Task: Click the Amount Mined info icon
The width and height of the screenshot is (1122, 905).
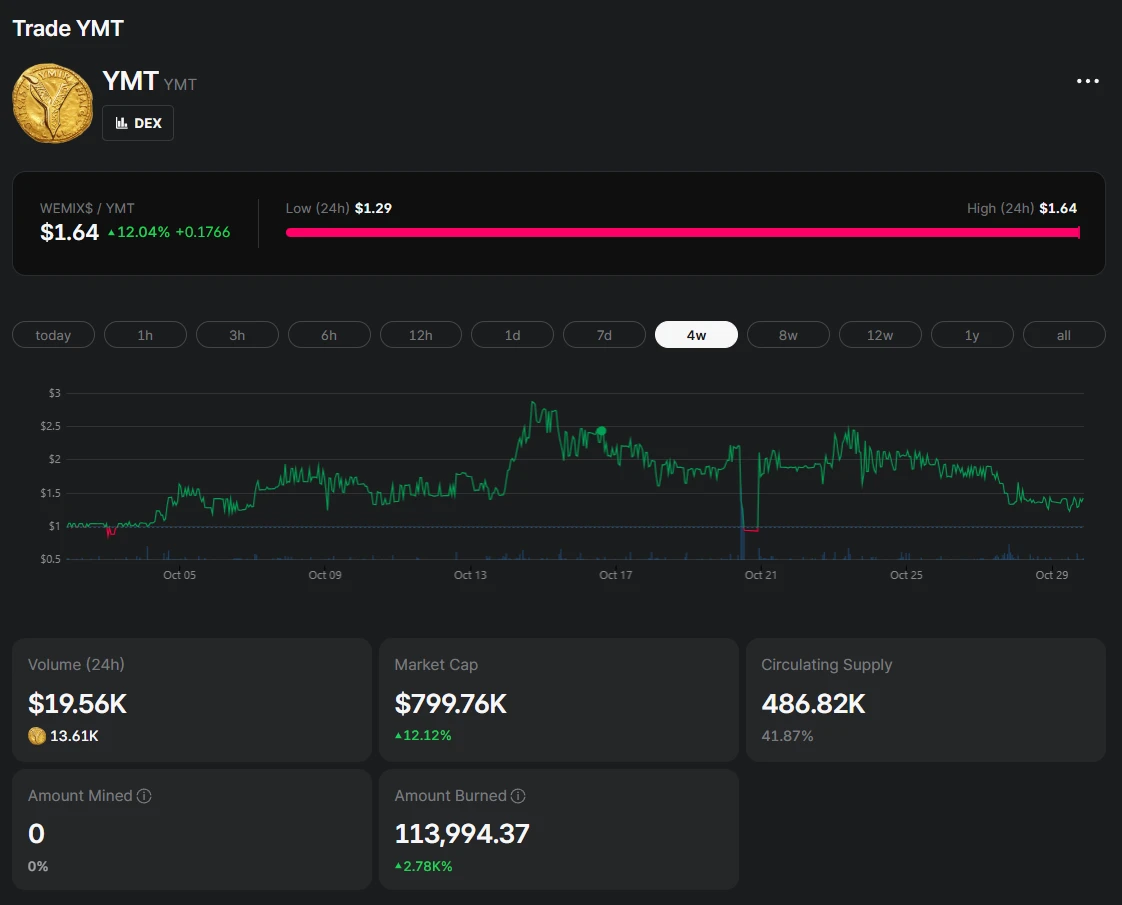Action: coord(144,796)
